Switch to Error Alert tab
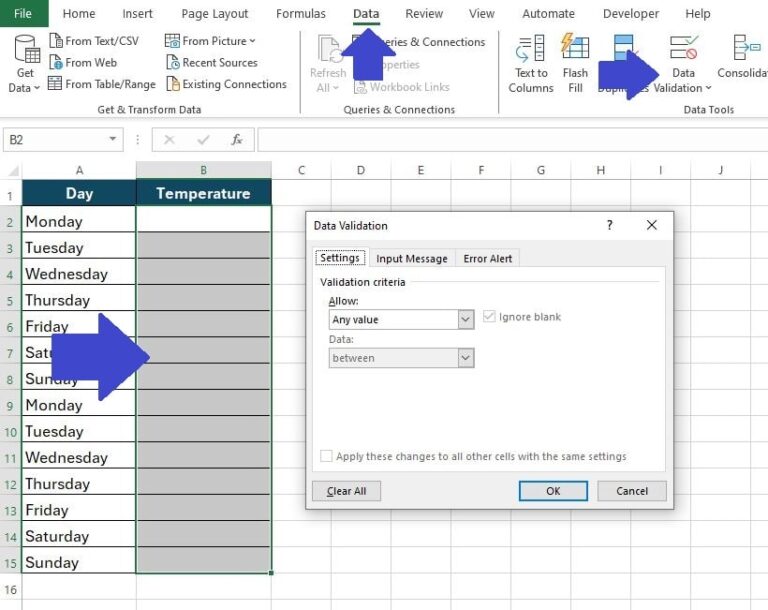768x610 pixels. [x=488, y=258]
